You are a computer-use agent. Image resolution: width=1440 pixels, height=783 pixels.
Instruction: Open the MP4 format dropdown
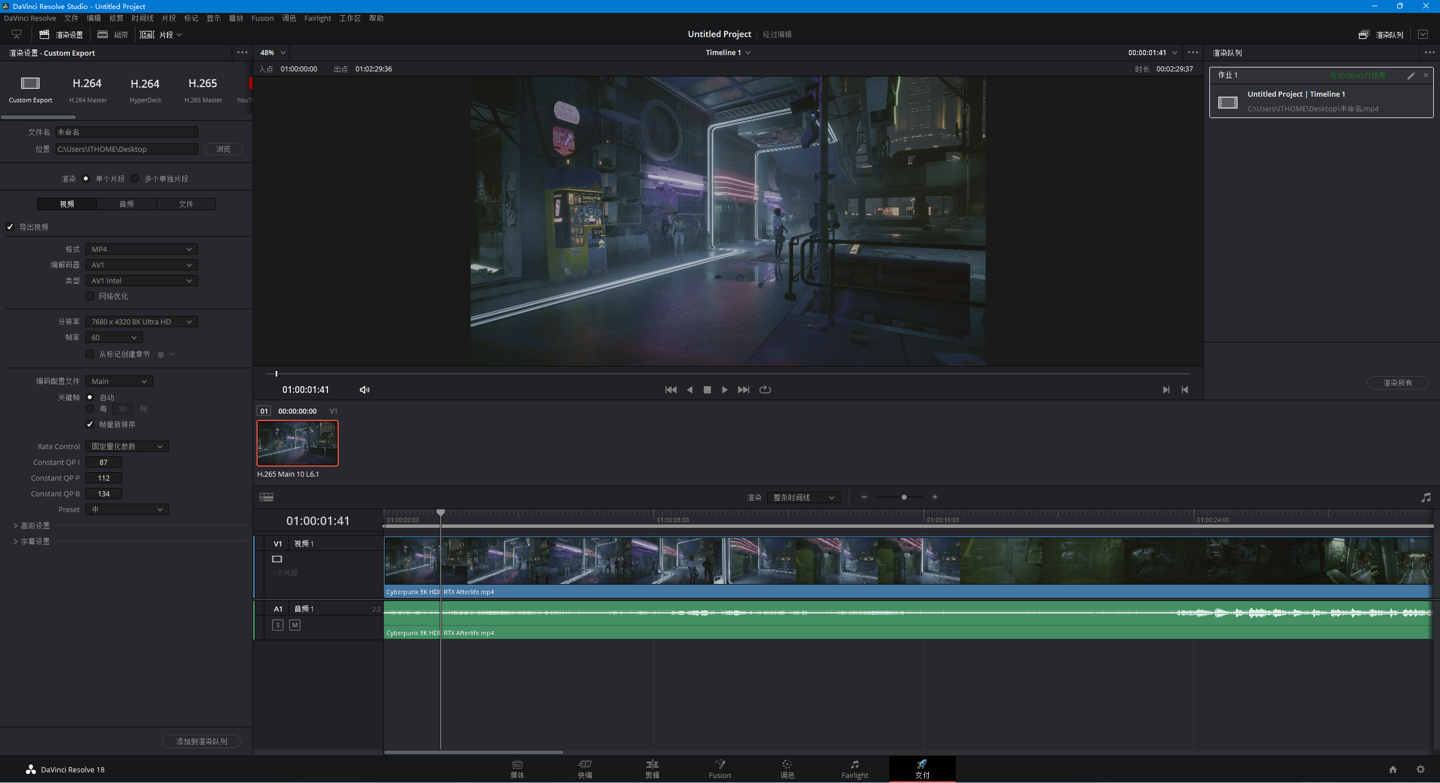click(140, 249)
